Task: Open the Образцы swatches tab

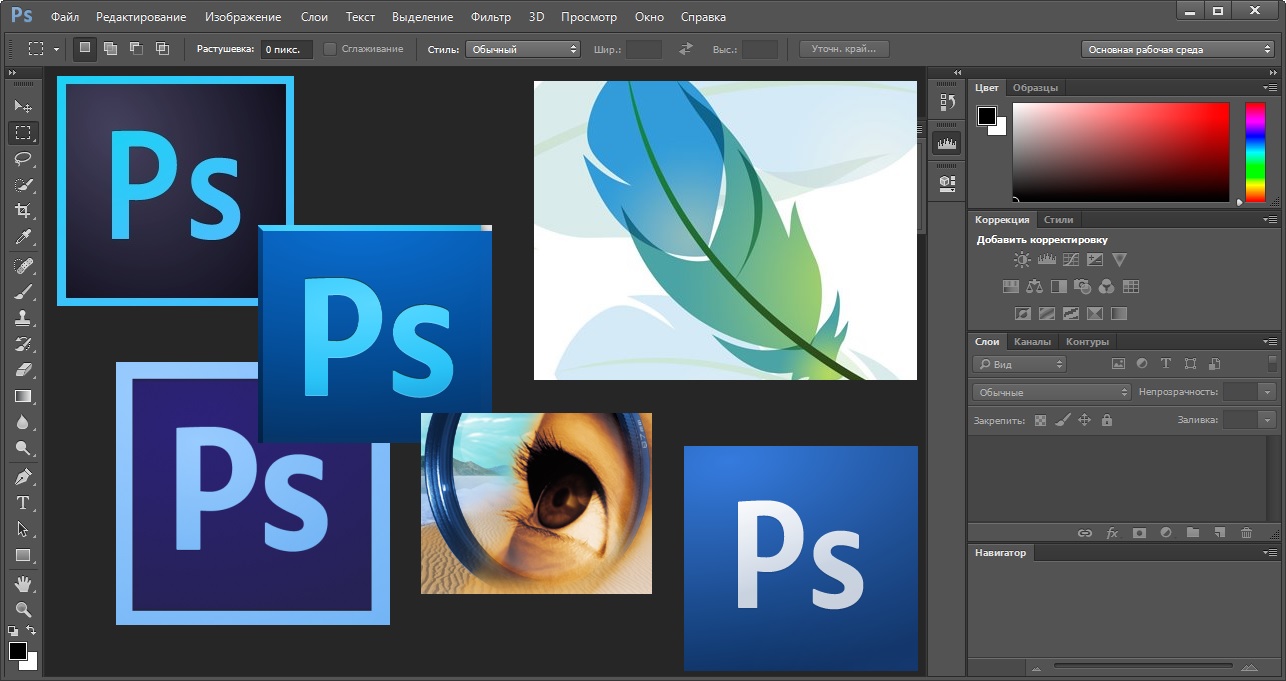Action: pos(1035,88)
